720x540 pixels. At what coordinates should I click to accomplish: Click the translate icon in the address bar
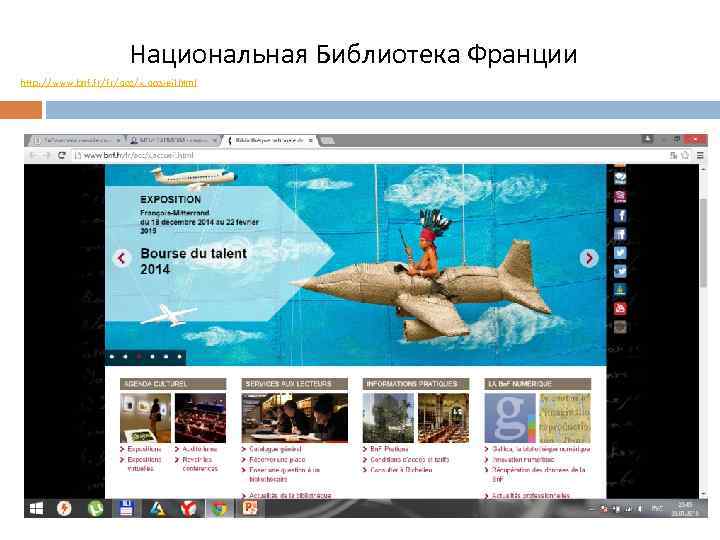(673, 155)
